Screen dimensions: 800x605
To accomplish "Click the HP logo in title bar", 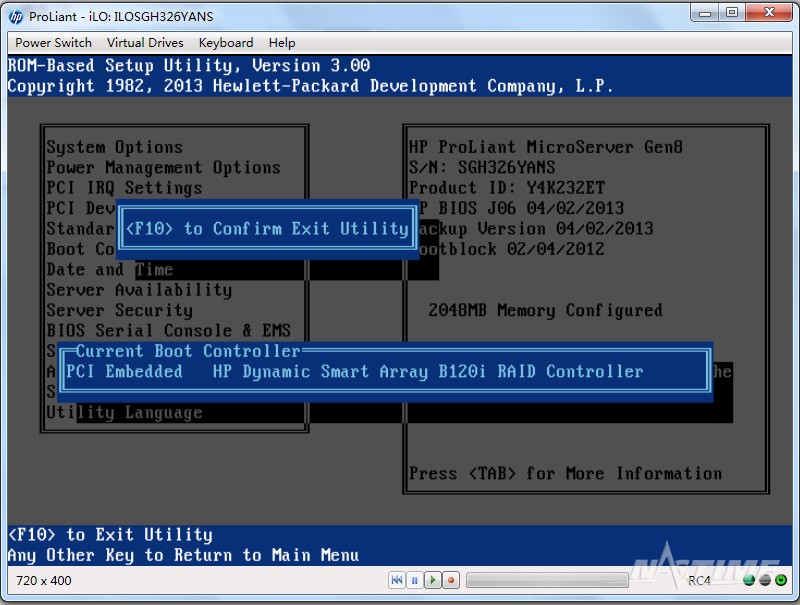I will (16, 17).
